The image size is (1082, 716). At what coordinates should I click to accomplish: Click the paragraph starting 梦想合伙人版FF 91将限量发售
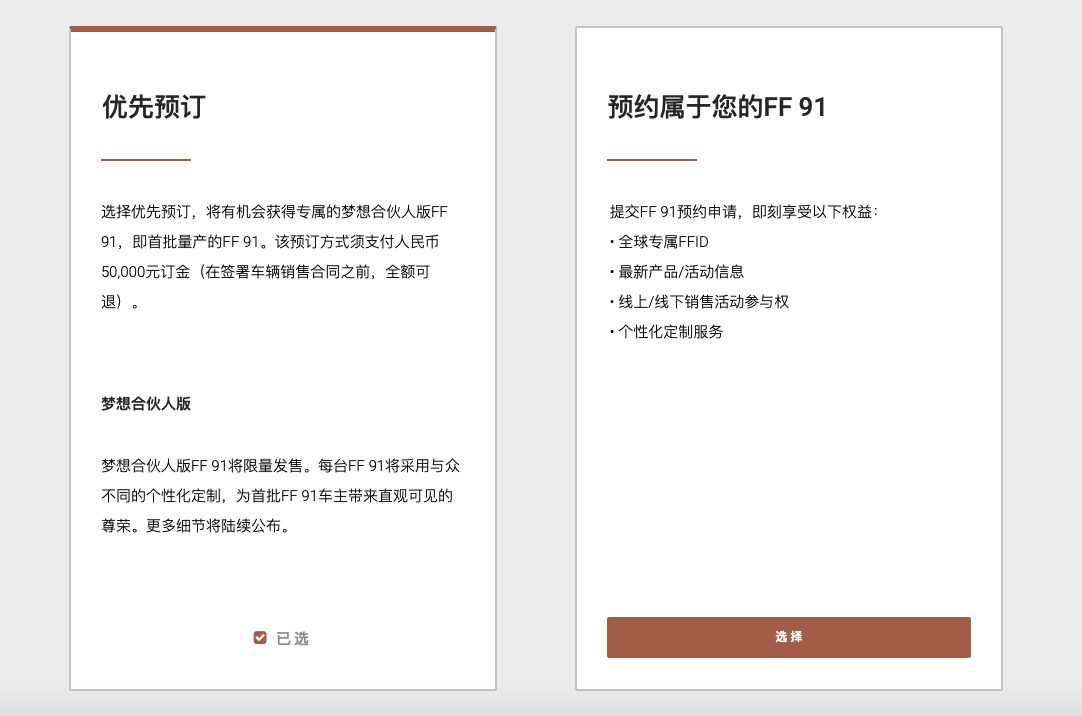pyautogui.click(x=280, y=496)
